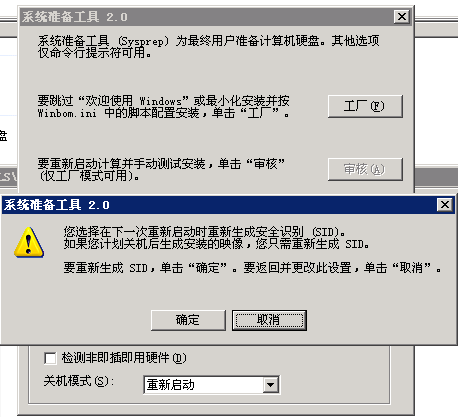The image size is (458, 417).
Task: Toggle via the 检测非即插即用硬件(D) label text
Action: [x=124, y=358]
